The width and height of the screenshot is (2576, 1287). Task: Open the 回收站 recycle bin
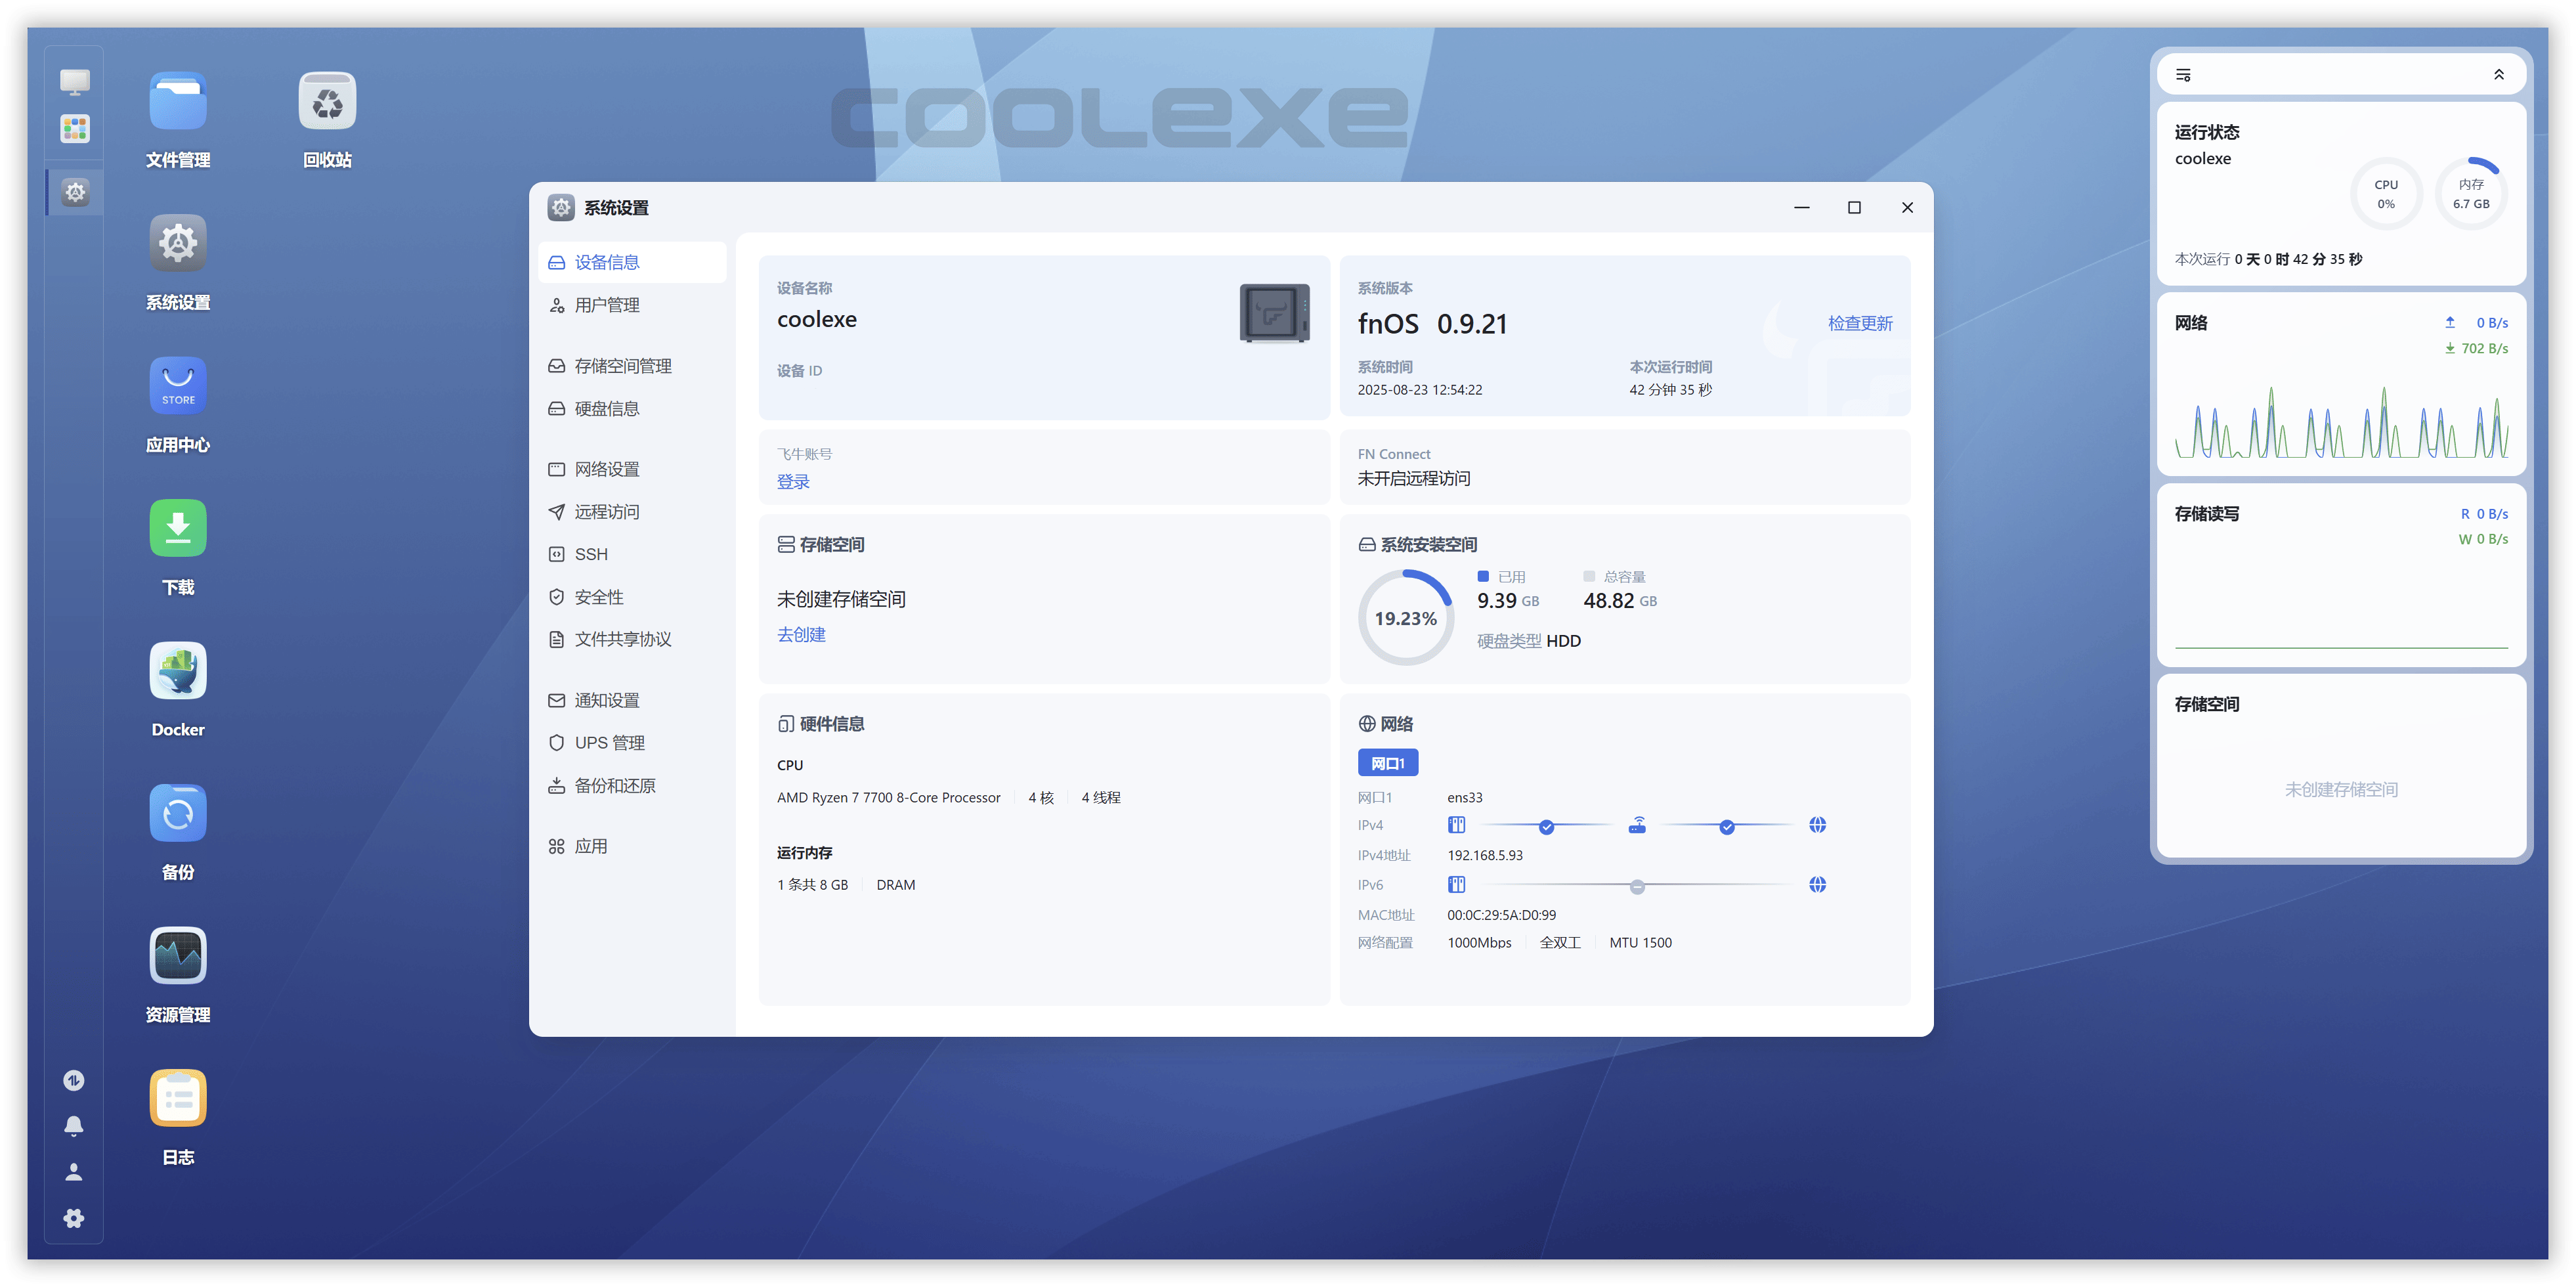[326, 99]
